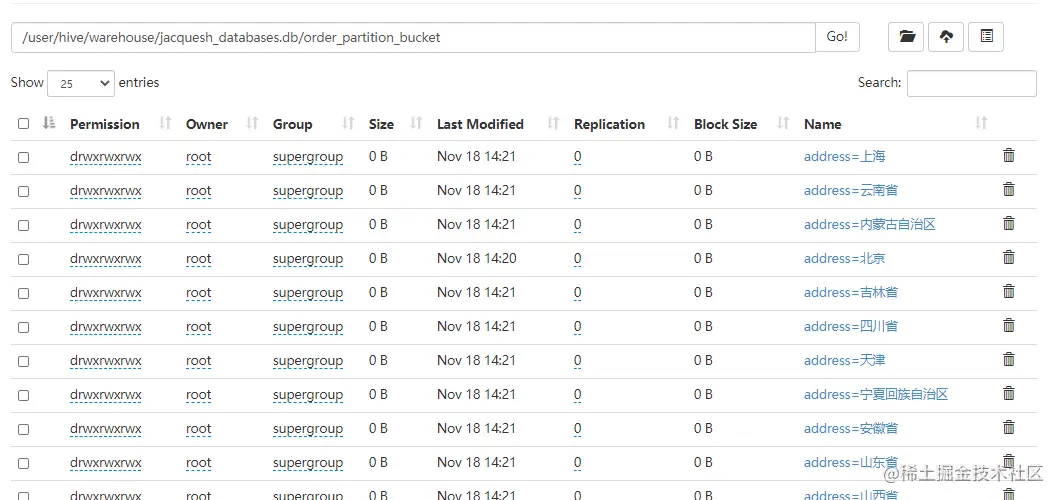
Task: Open the Show entries count dropdown
Action: pos(80,83)
